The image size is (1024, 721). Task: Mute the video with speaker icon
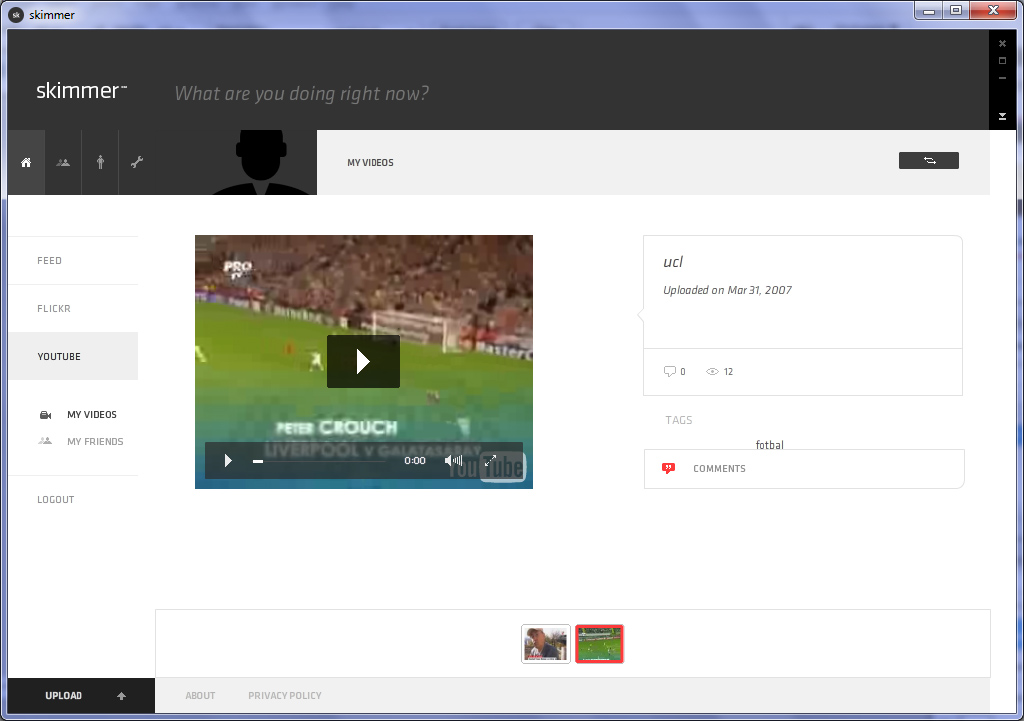453,460
